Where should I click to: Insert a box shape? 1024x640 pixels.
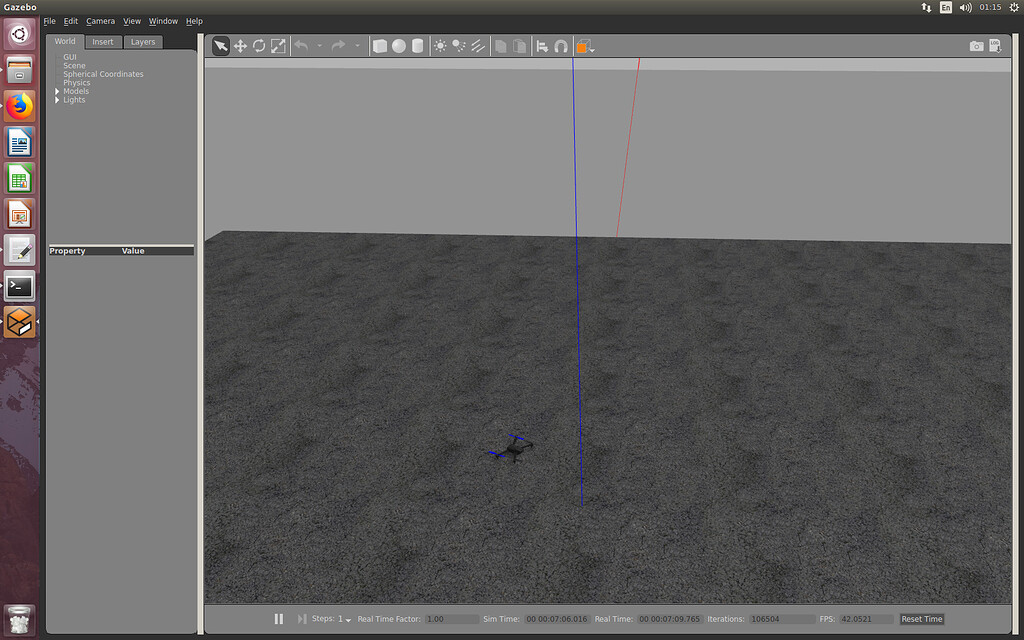point(380,46)
